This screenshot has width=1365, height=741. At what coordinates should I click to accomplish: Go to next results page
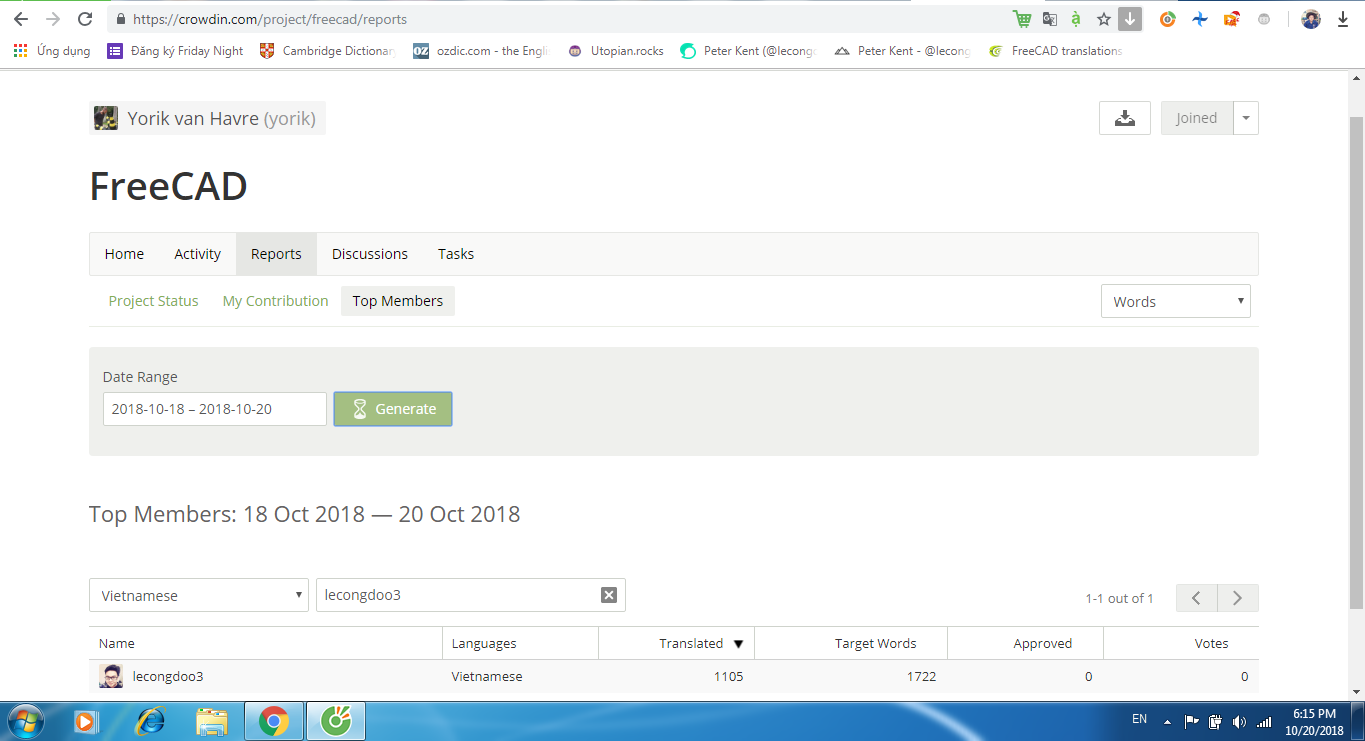1238,598
